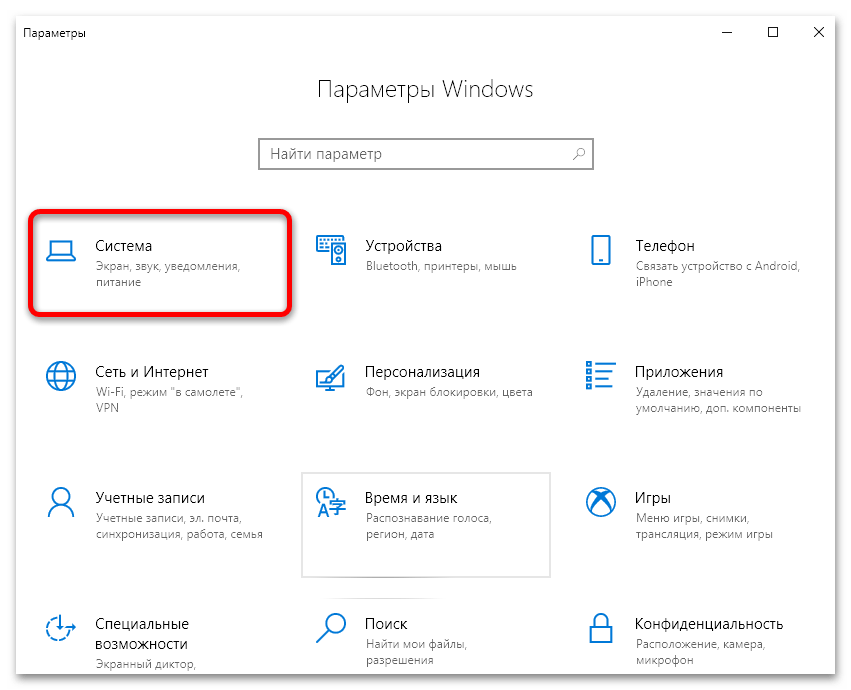Open the Конфиденциальность padlock icon

pos(601,628)
